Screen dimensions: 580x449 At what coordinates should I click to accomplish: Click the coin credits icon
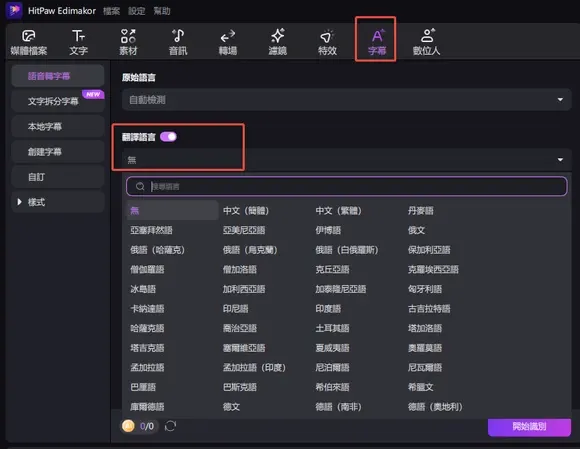pos(128,426)
